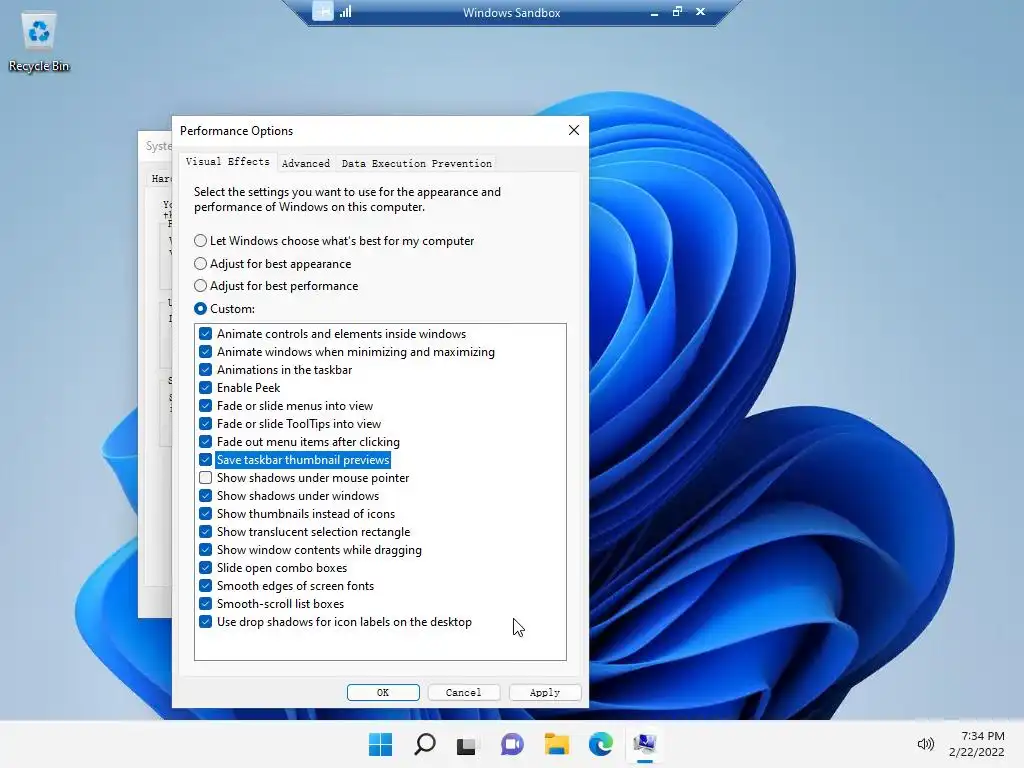Open the Windows Start menu
1024x768 pixels.
[381, 744]
